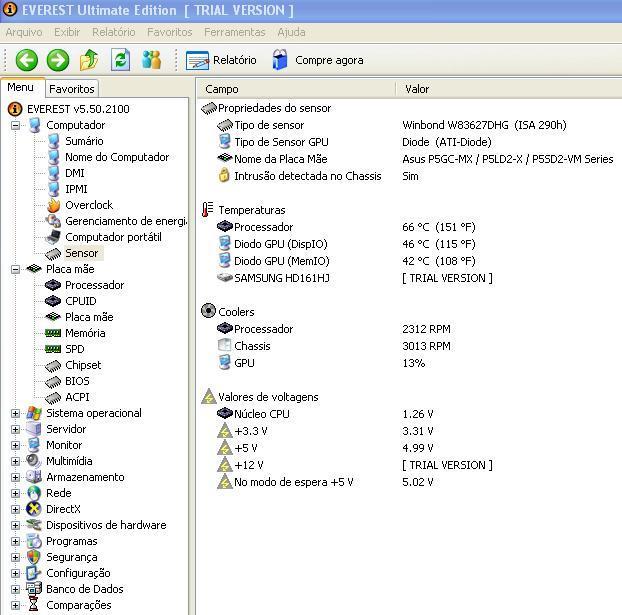
Task: Expand the Armazenamento tree node
Action: (x=16, y=477)
